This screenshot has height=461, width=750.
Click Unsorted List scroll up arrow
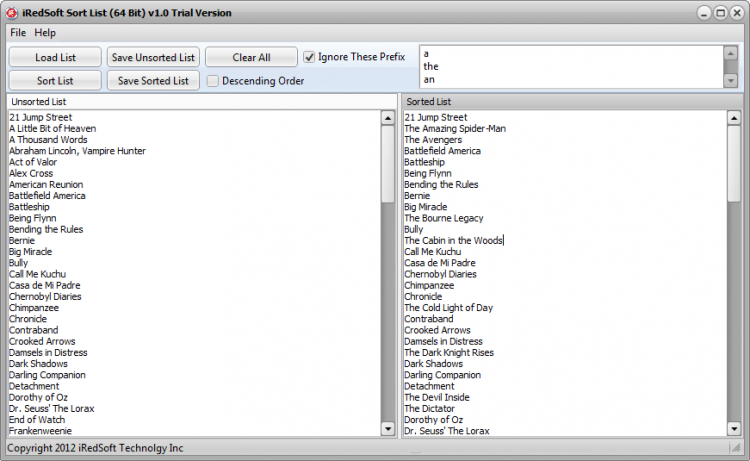(x=388, y=118)
